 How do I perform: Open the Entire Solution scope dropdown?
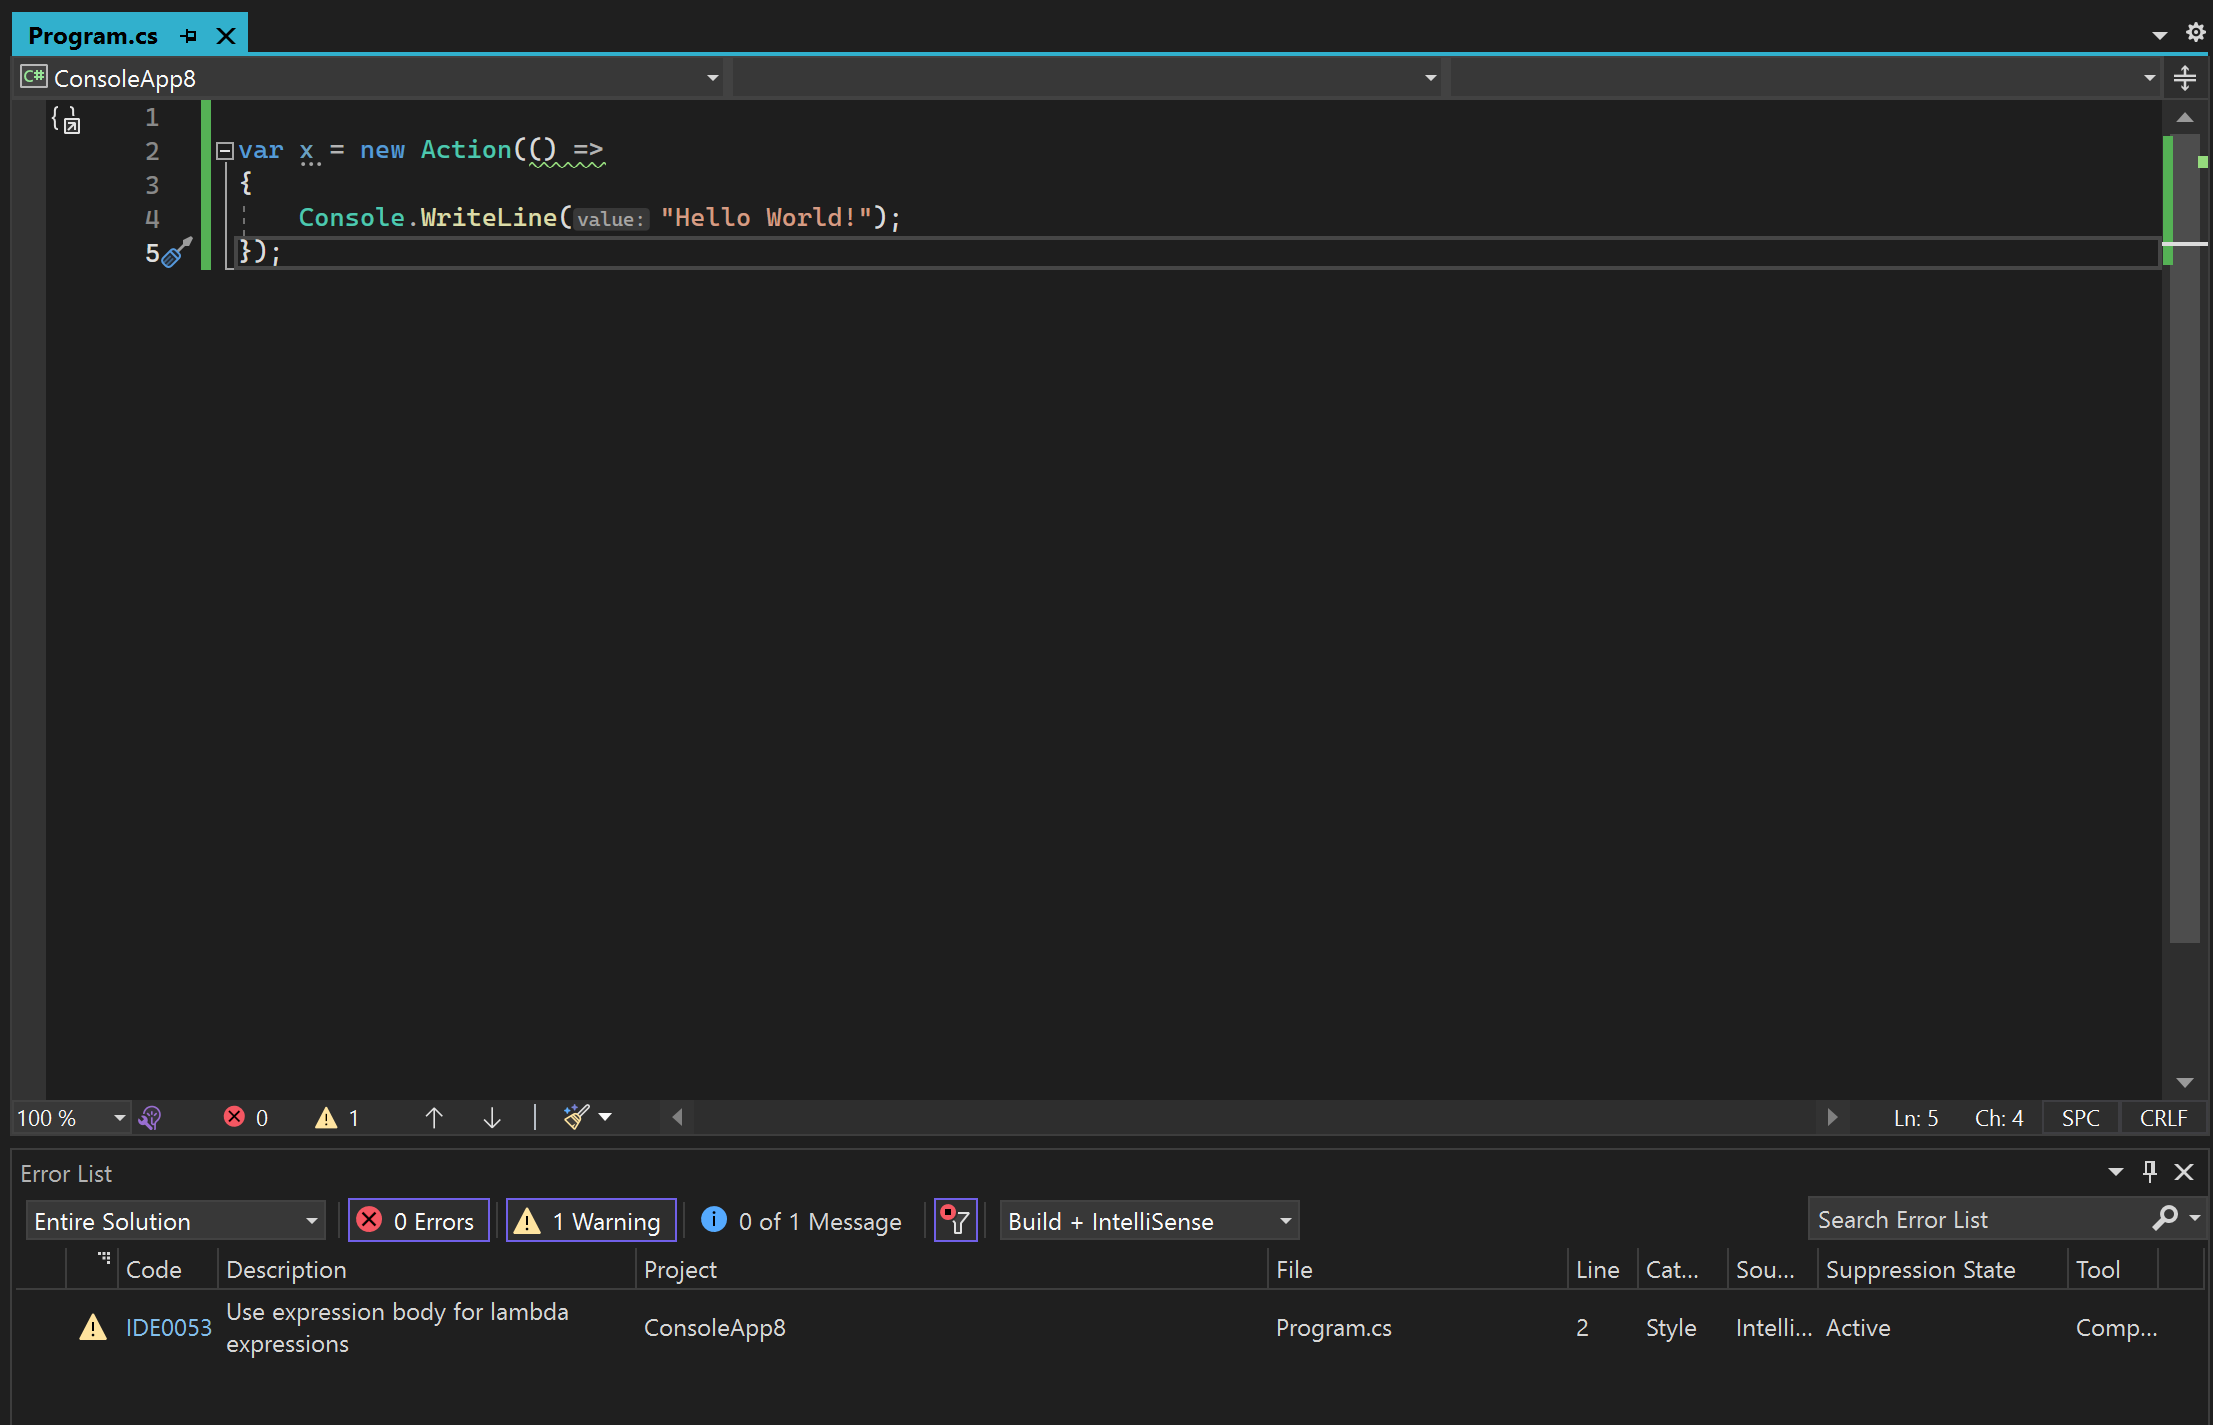pos(175,1221)
